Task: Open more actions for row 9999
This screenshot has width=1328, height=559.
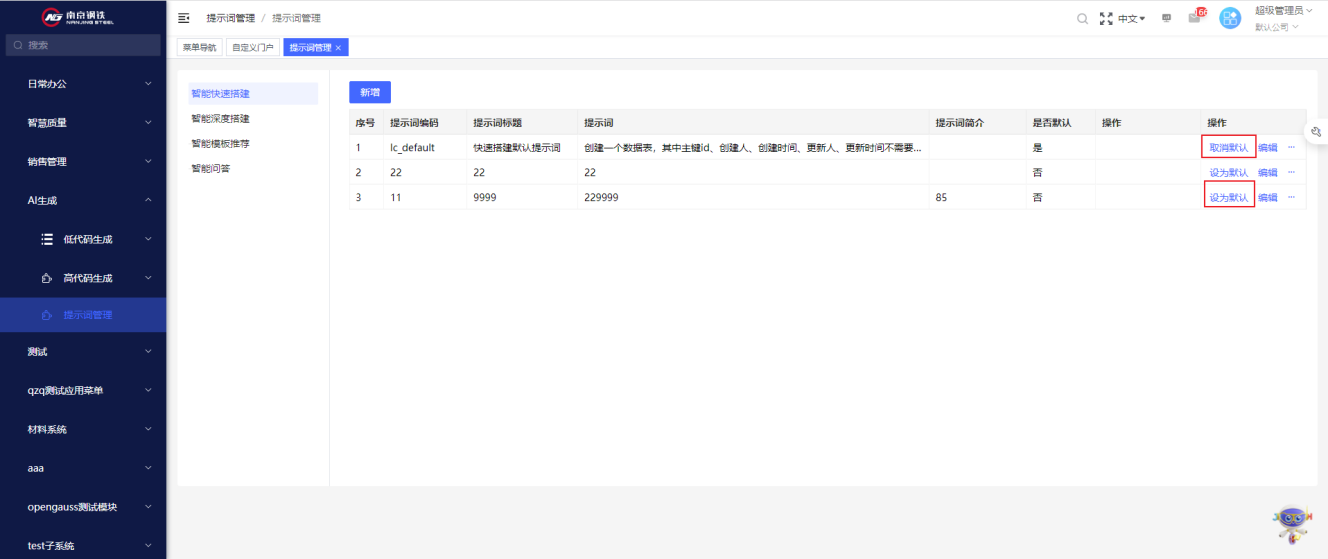Action: (x=1291, y=197)
